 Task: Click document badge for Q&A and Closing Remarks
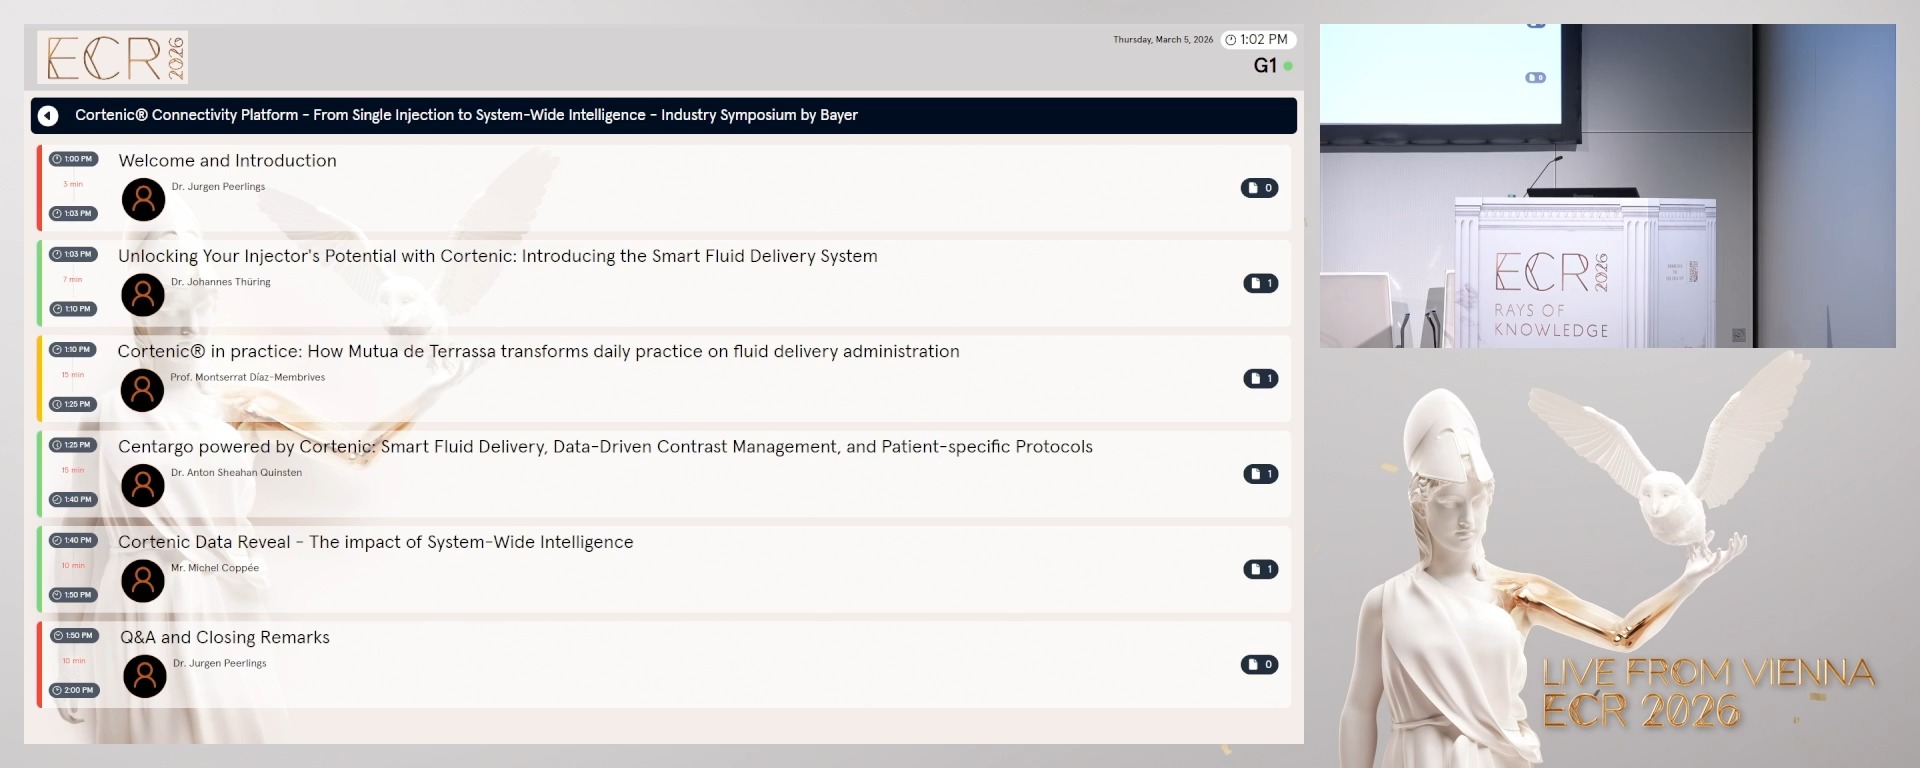point(1259,665)
